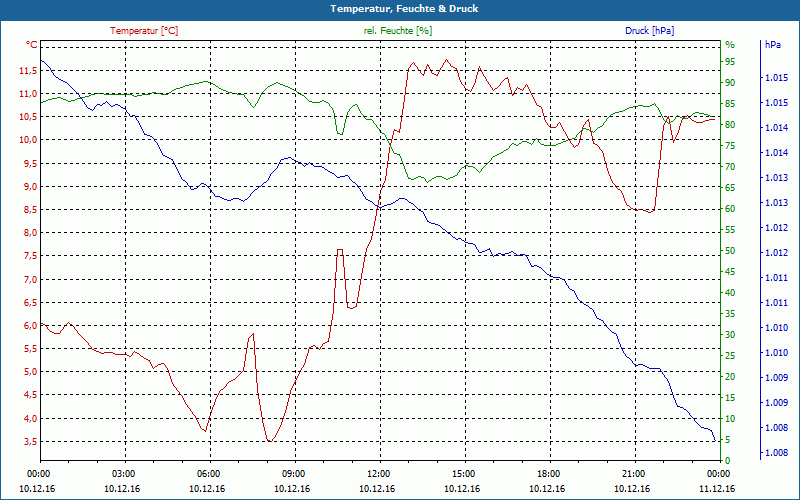Click the 25 tick on the humidity axis
800x500 pixels.
(730, 356)
